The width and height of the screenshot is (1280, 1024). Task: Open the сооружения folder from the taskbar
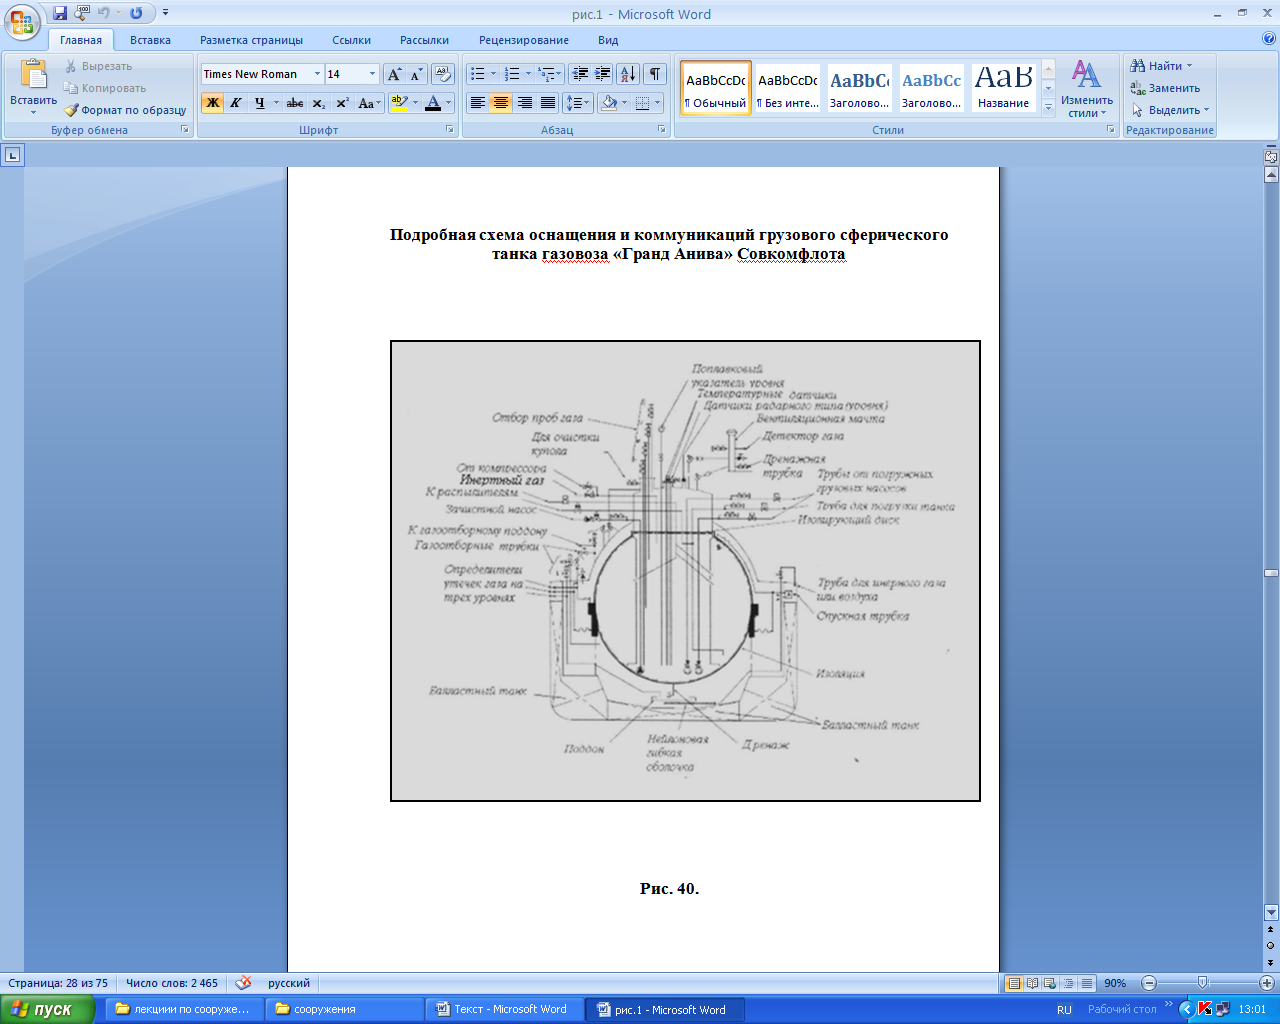tap(343, 1009)
